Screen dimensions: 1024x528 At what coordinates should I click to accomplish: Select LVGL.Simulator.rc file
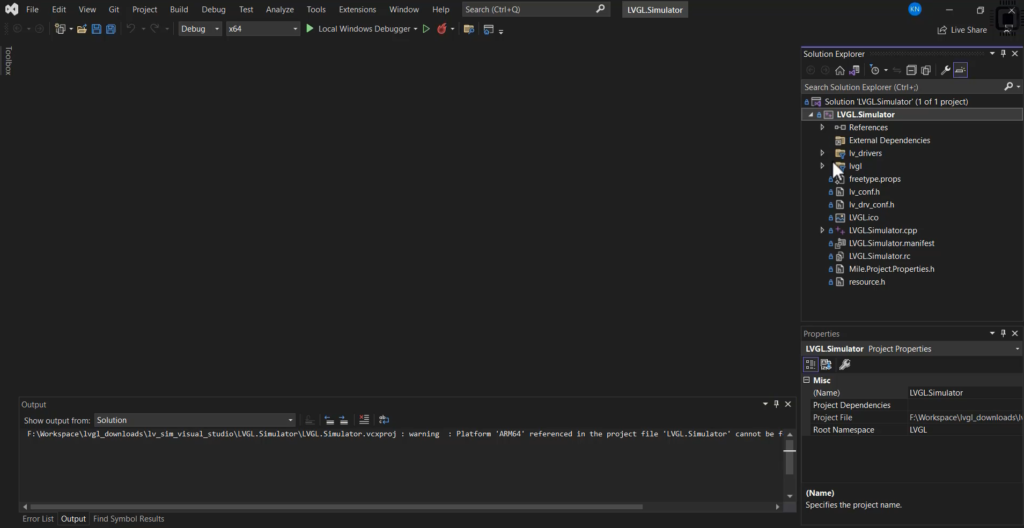pyautogui.click(x=879, y=256)
